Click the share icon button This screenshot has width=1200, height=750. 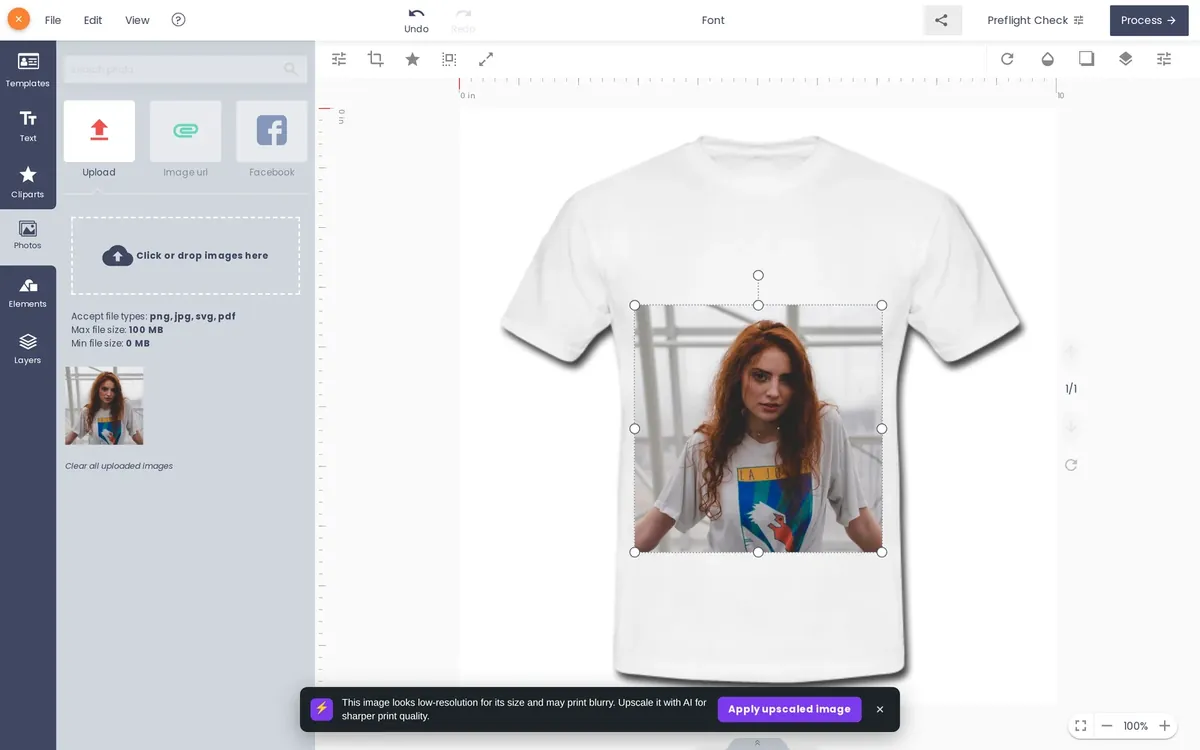pyautogui.click(x=941, y=20)
